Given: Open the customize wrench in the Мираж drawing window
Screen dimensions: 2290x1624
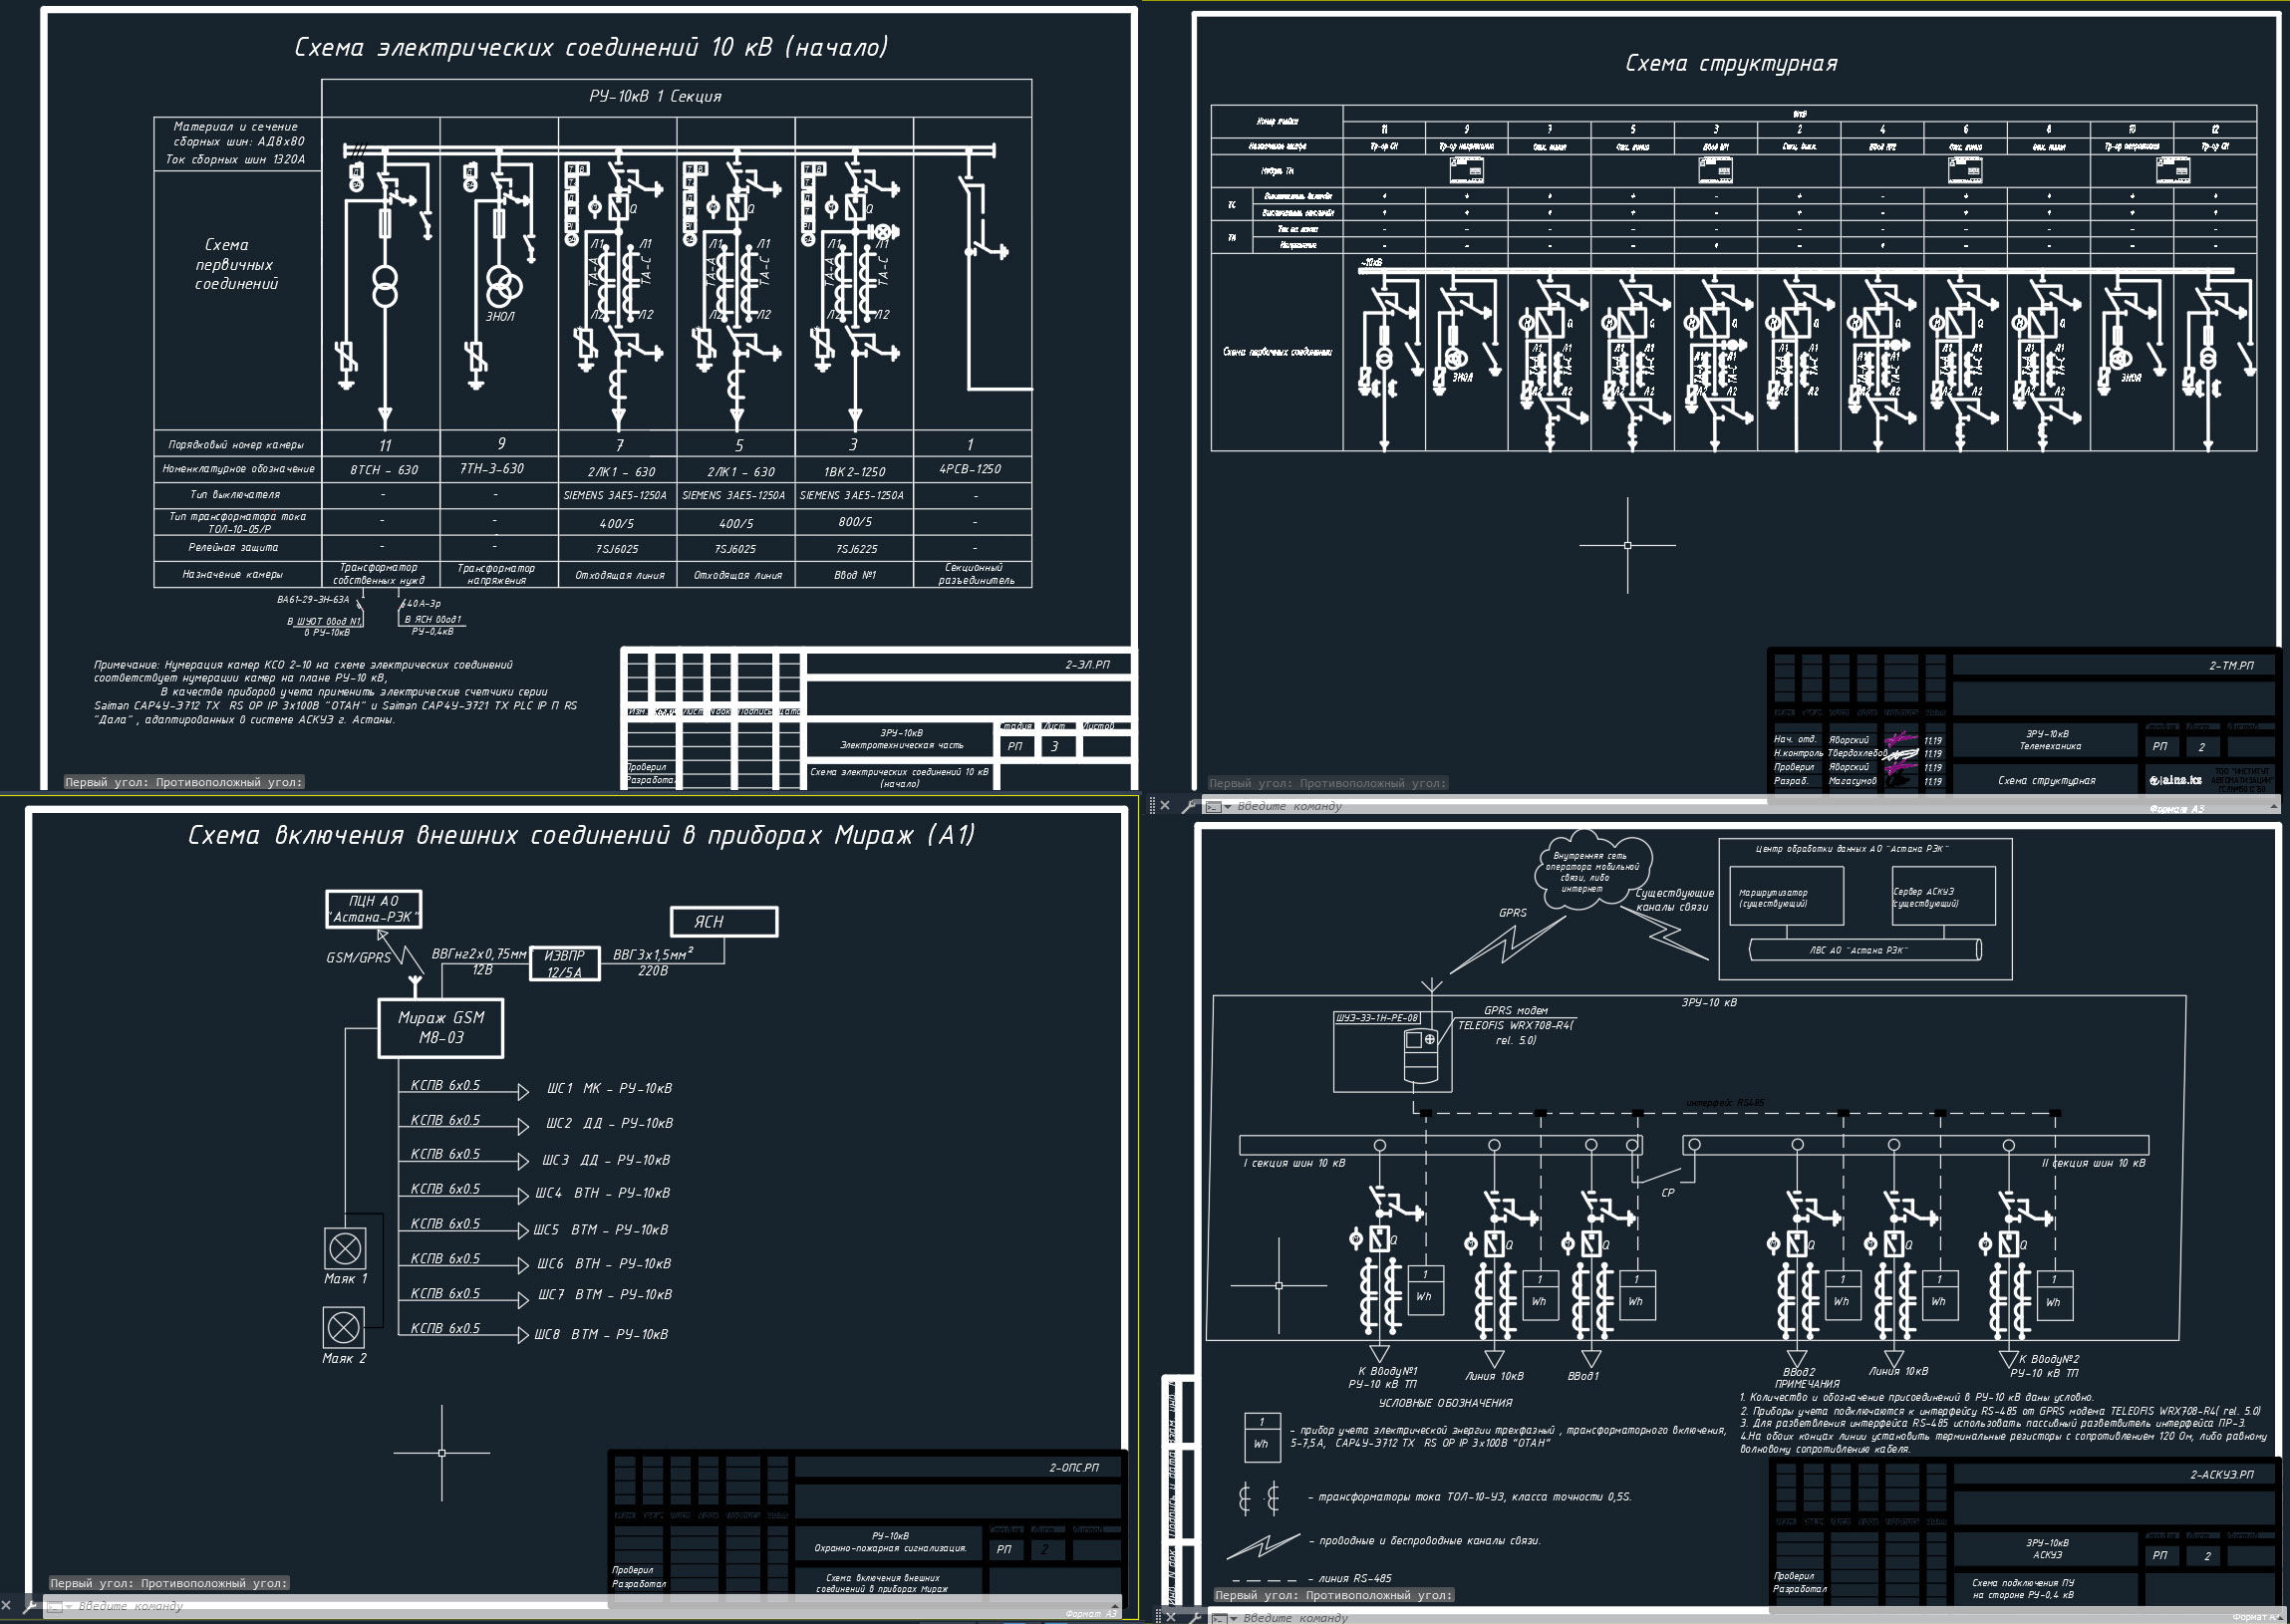Looking at the screenshot, I should [x=29, y=1606].
